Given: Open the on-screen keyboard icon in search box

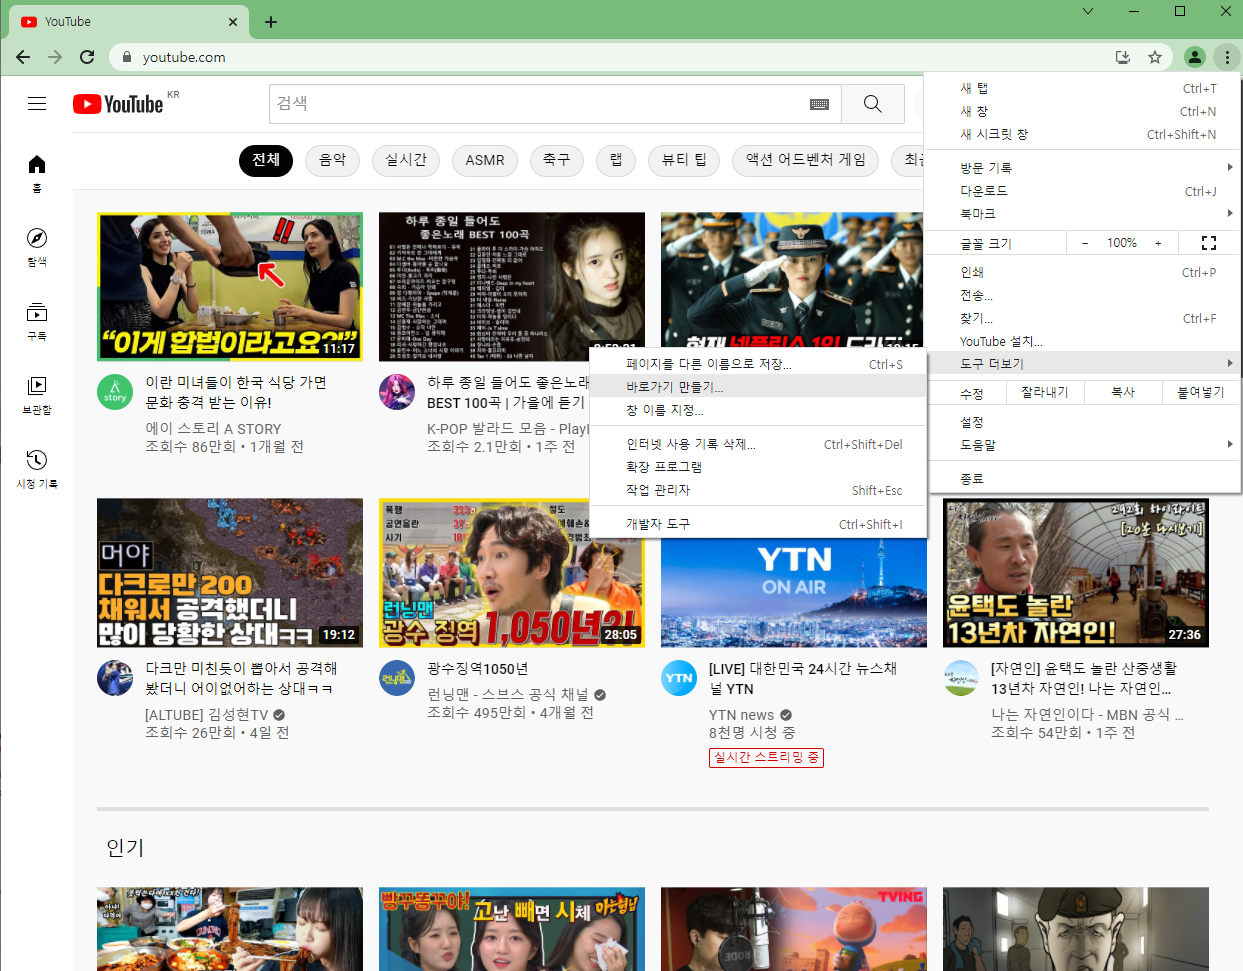Looking at the screenshot, I should click(819, 104).
